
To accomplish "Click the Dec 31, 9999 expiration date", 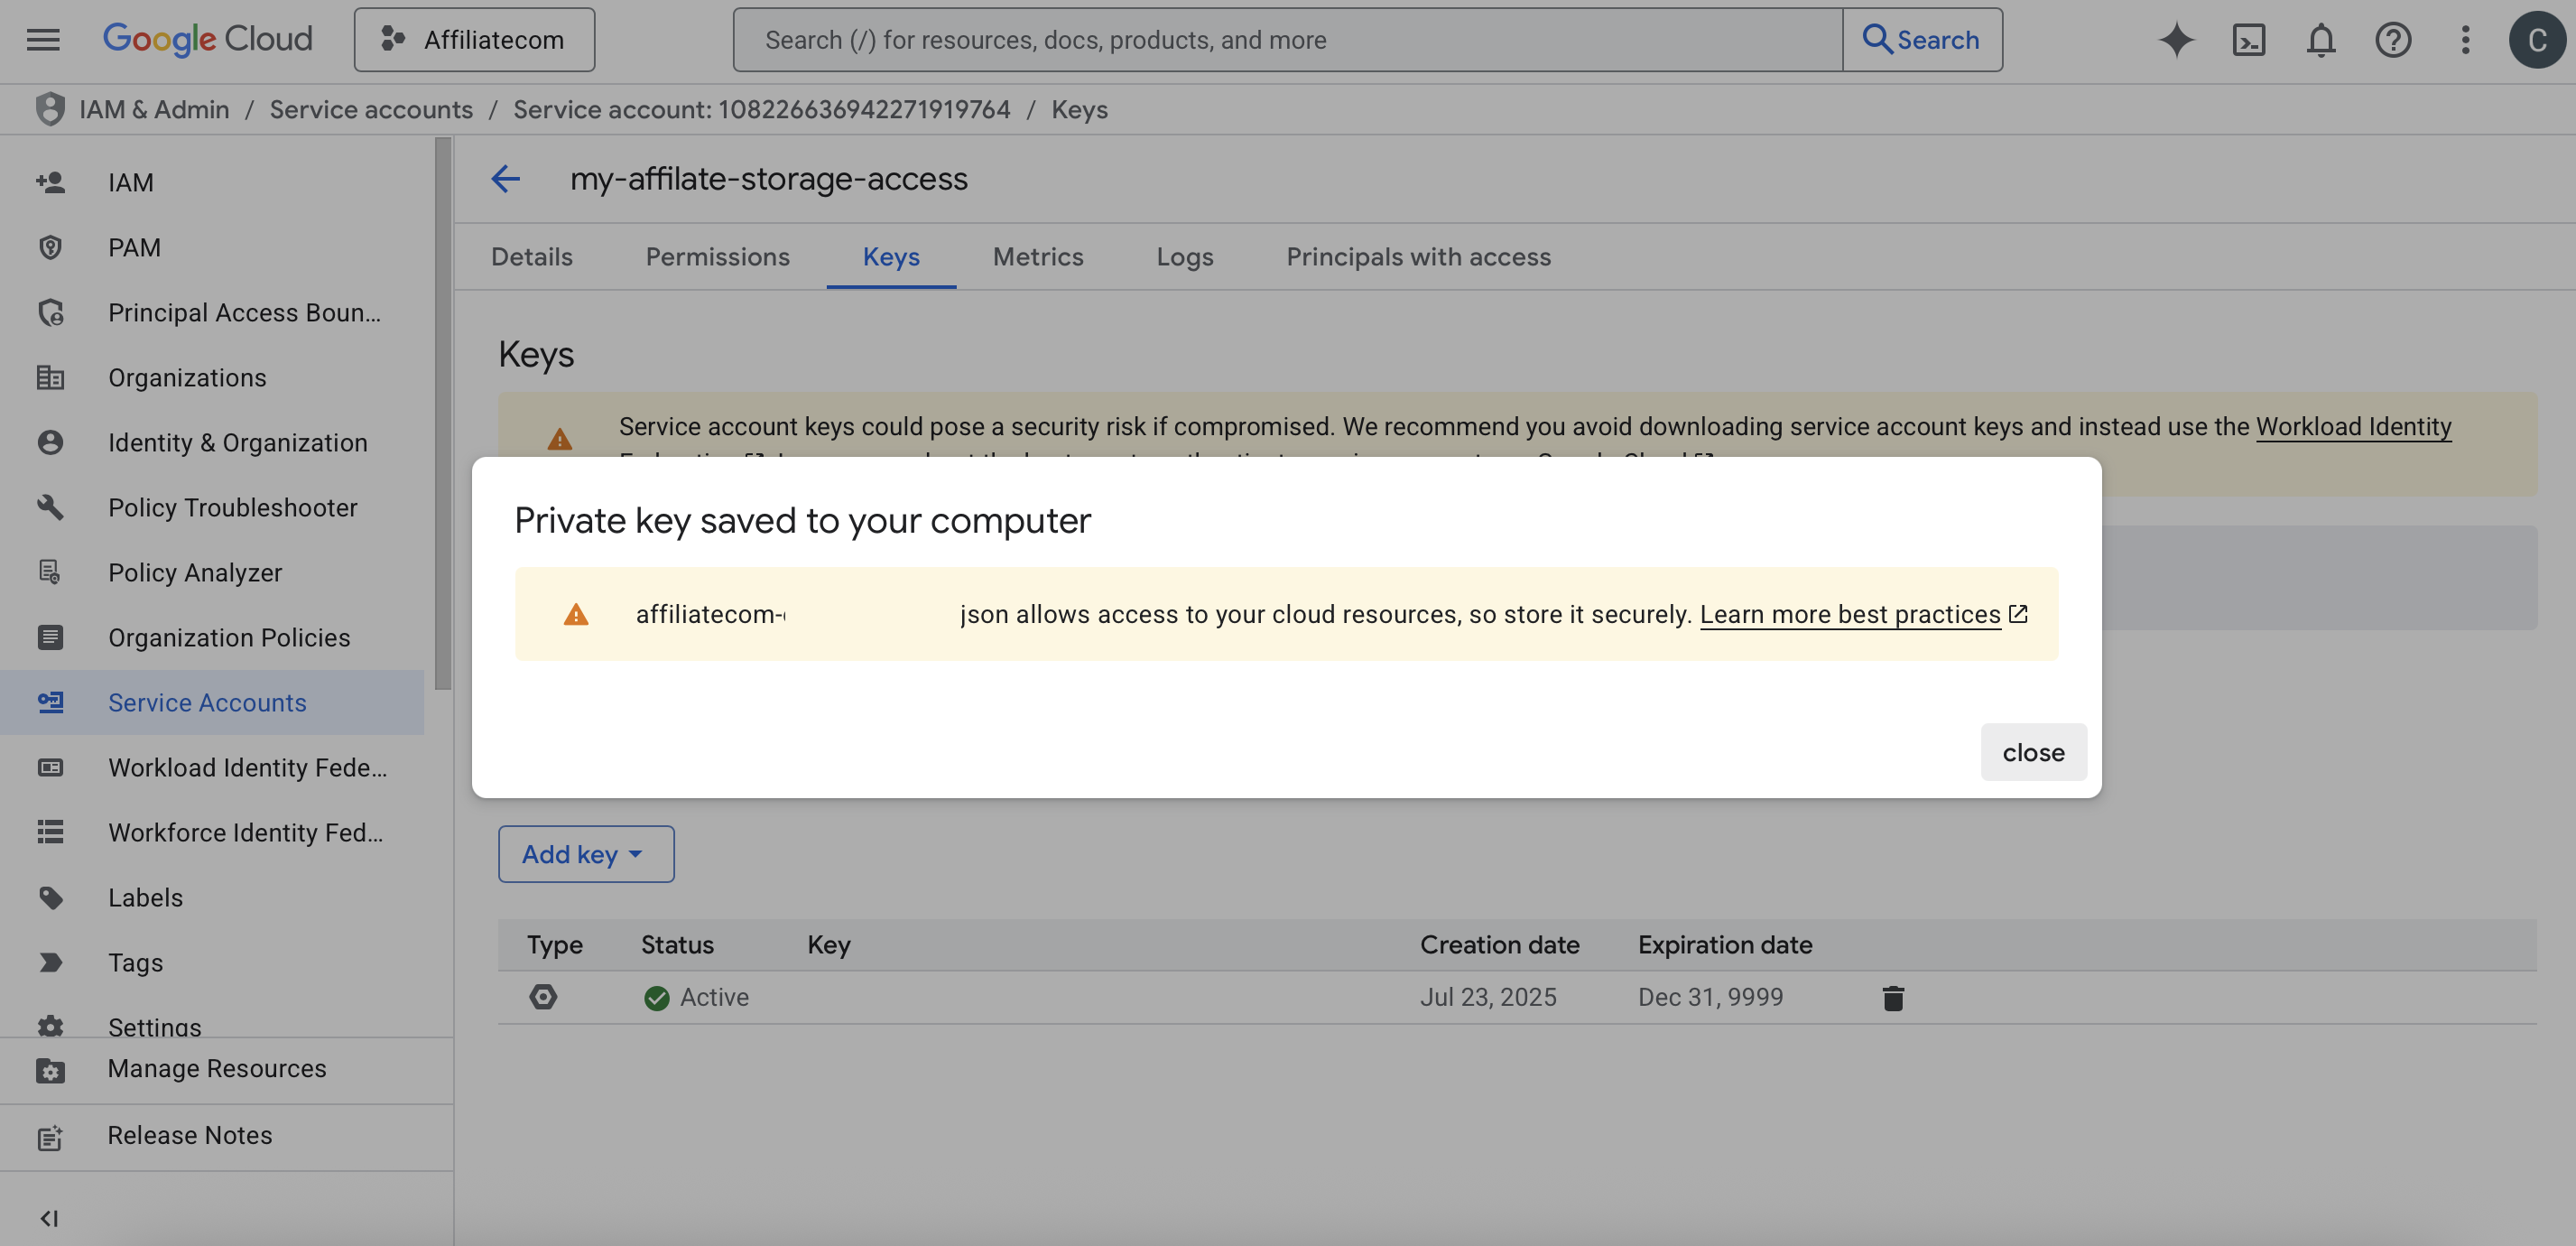I will point(1710,997).
